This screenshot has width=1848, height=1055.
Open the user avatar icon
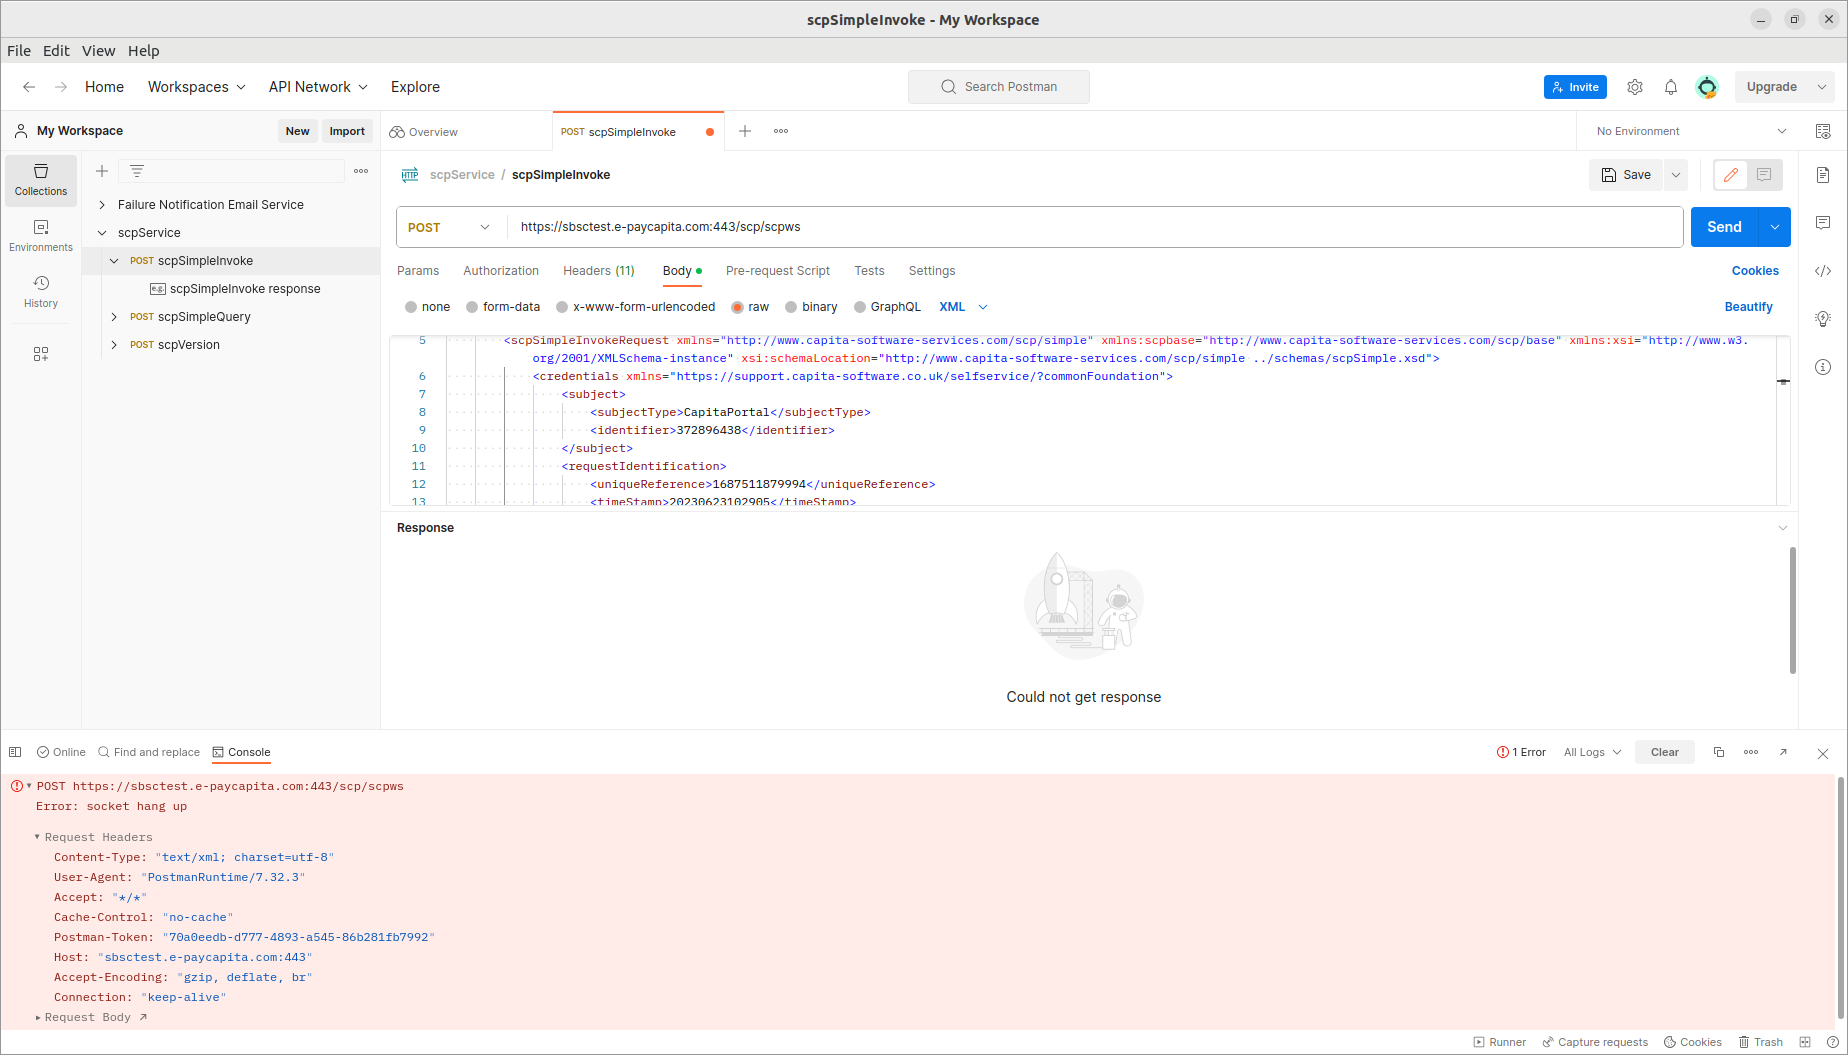coord(1707,87)
